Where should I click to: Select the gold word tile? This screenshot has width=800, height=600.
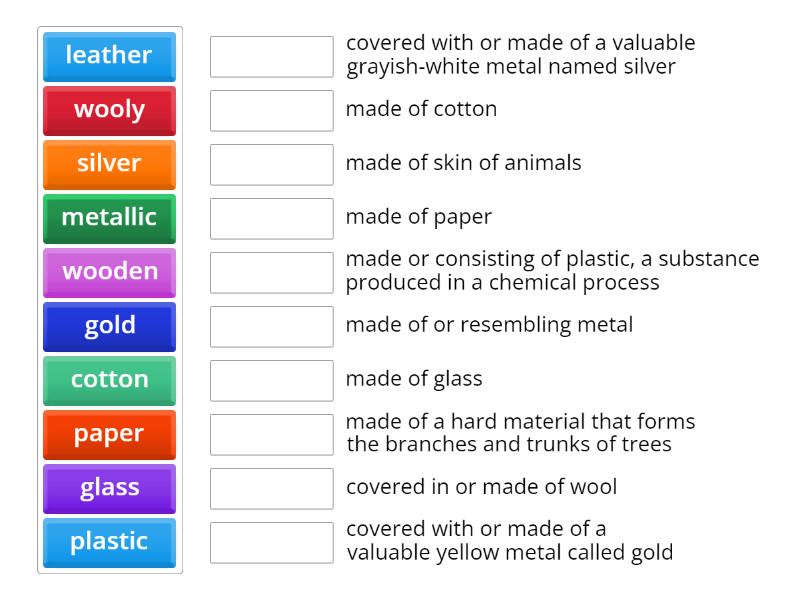click(110, 326)
